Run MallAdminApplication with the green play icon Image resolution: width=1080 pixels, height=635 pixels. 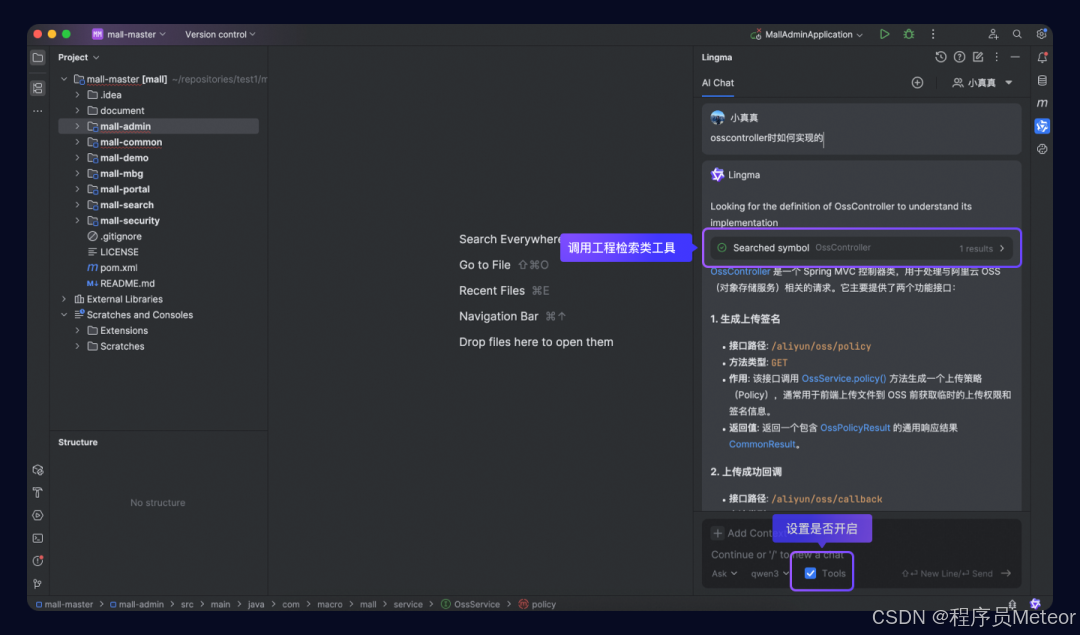click(x=884, y=34)
